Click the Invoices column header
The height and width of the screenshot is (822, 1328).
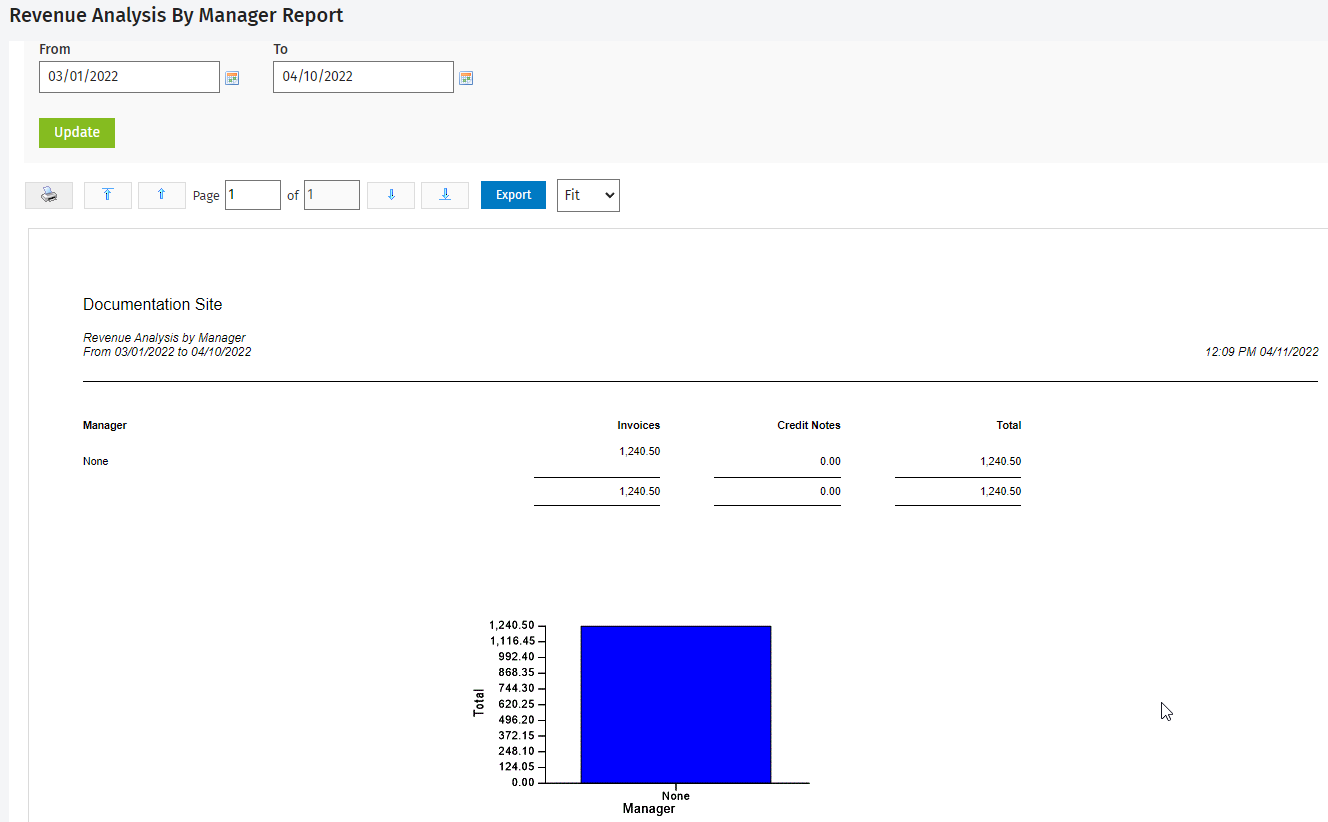639,425
